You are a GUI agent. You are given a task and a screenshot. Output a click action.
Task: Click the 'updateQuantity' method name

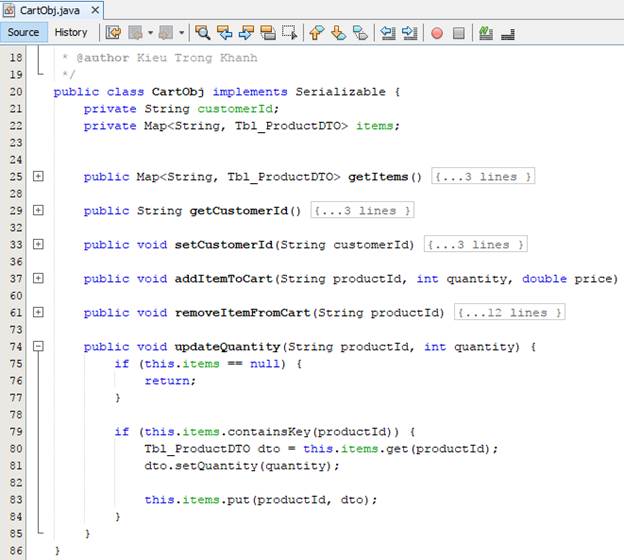228,347
